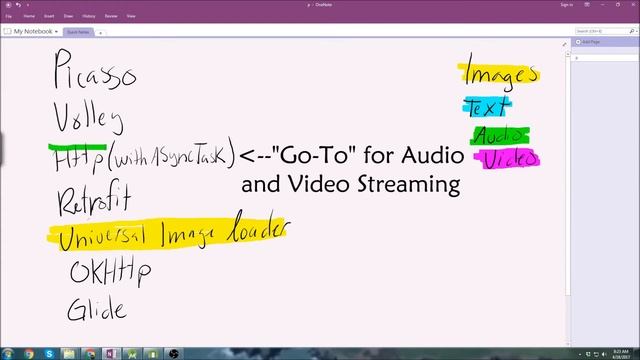Select the untitled page in the page list

point(605,58)
